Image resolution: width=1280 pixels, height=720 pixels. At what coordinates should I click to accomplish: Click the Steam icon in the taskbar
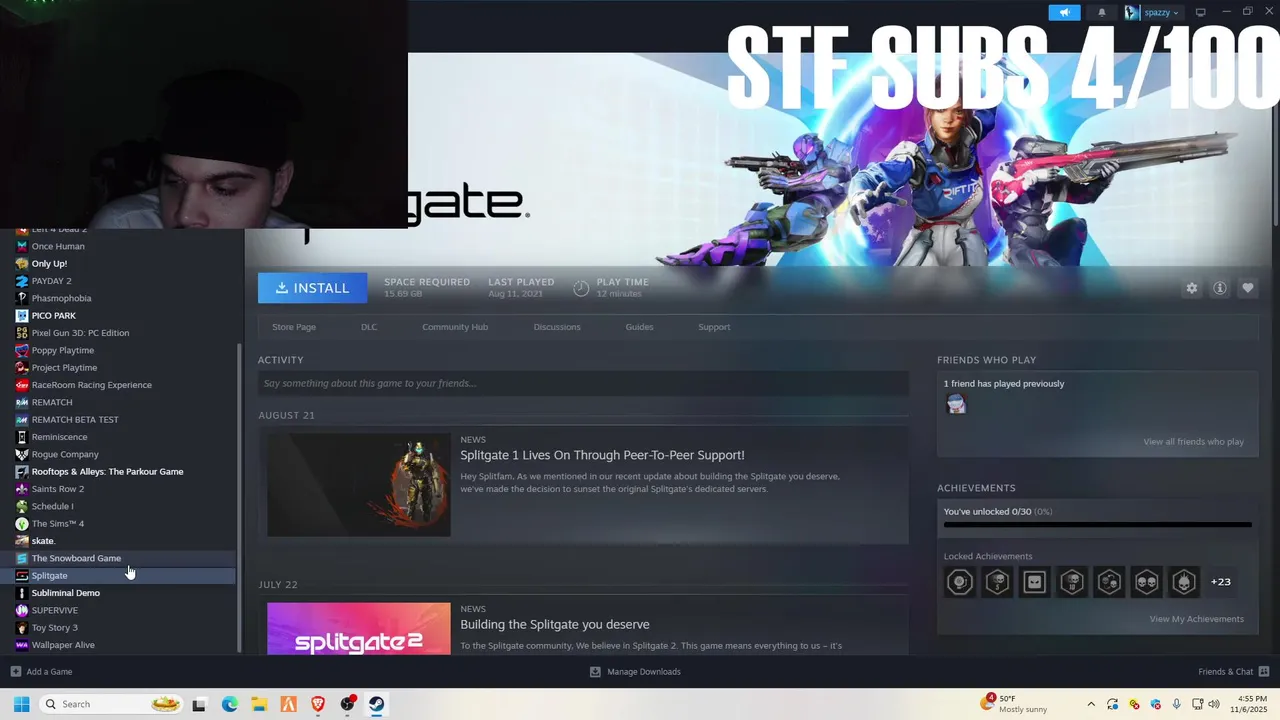pos(377,704)
